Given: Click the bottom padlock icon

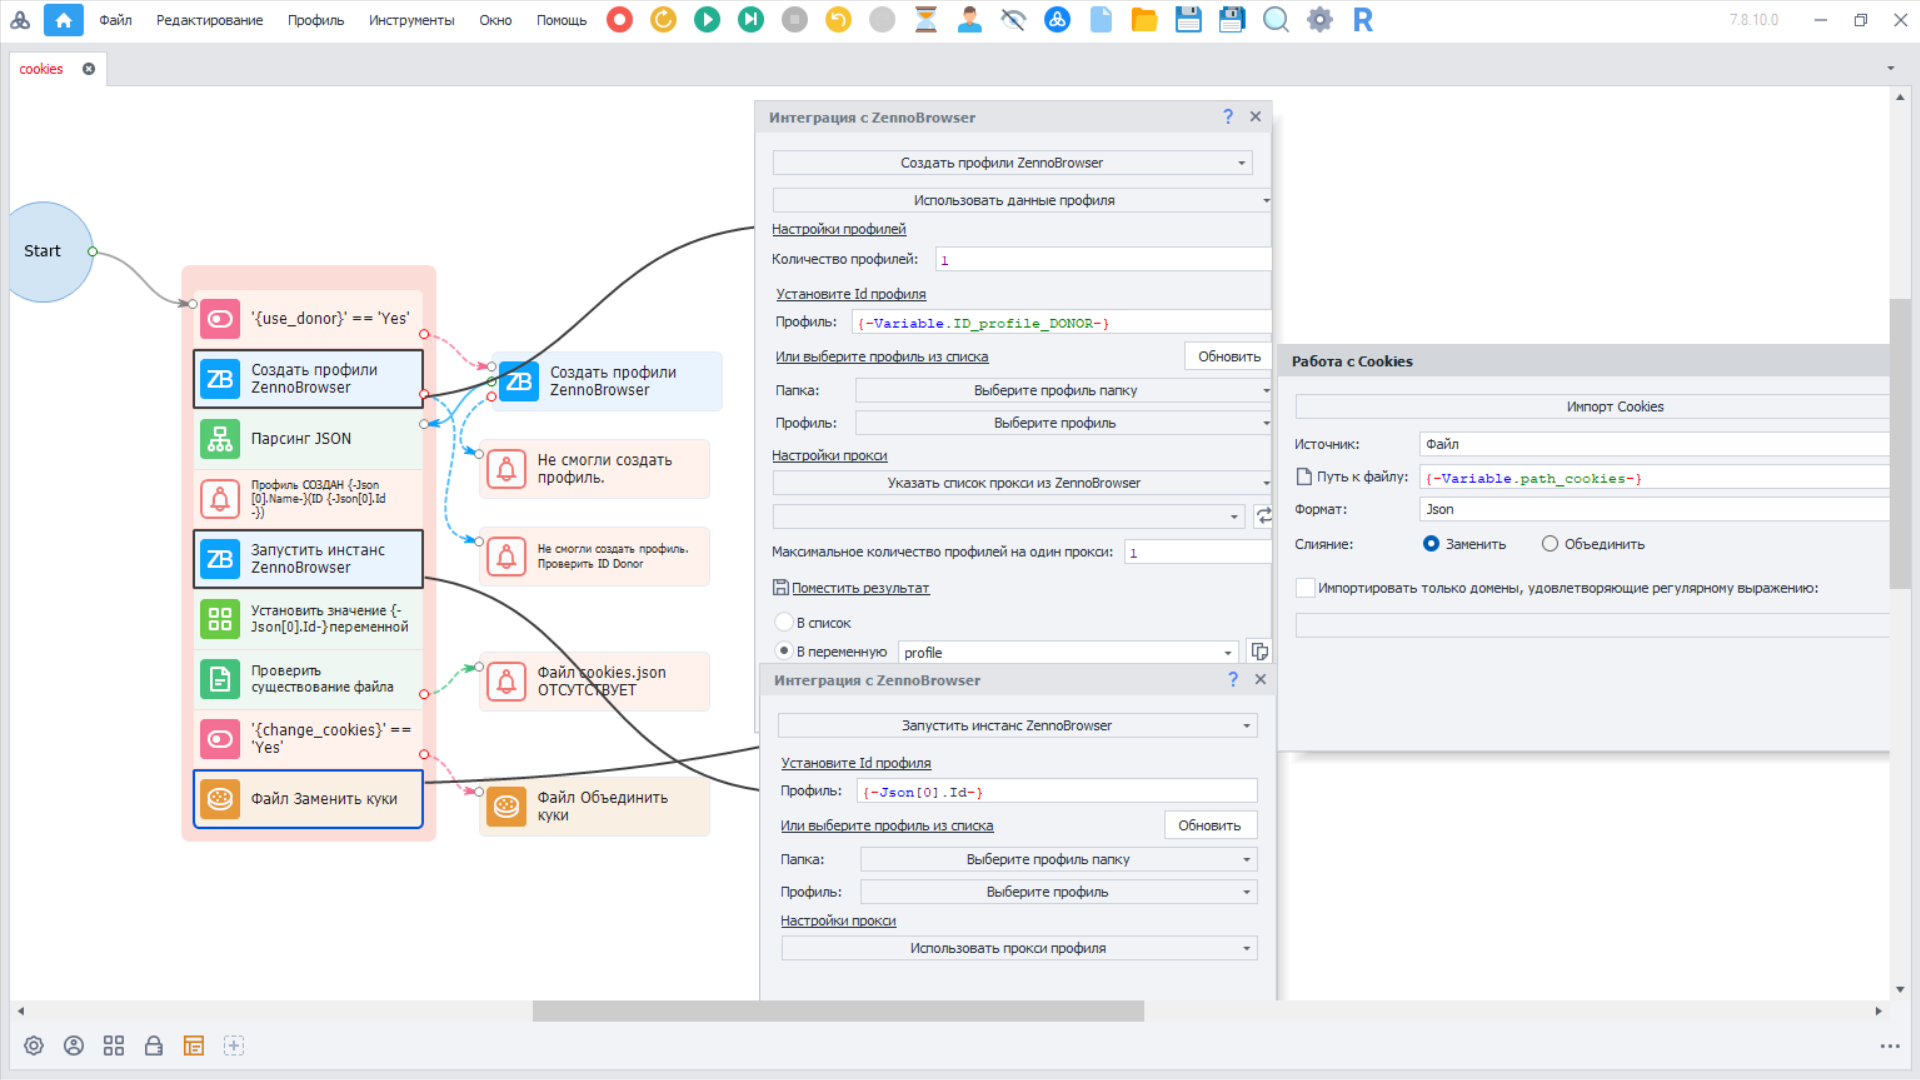Looking at the screenshot, I should [x=153, y=1046].
